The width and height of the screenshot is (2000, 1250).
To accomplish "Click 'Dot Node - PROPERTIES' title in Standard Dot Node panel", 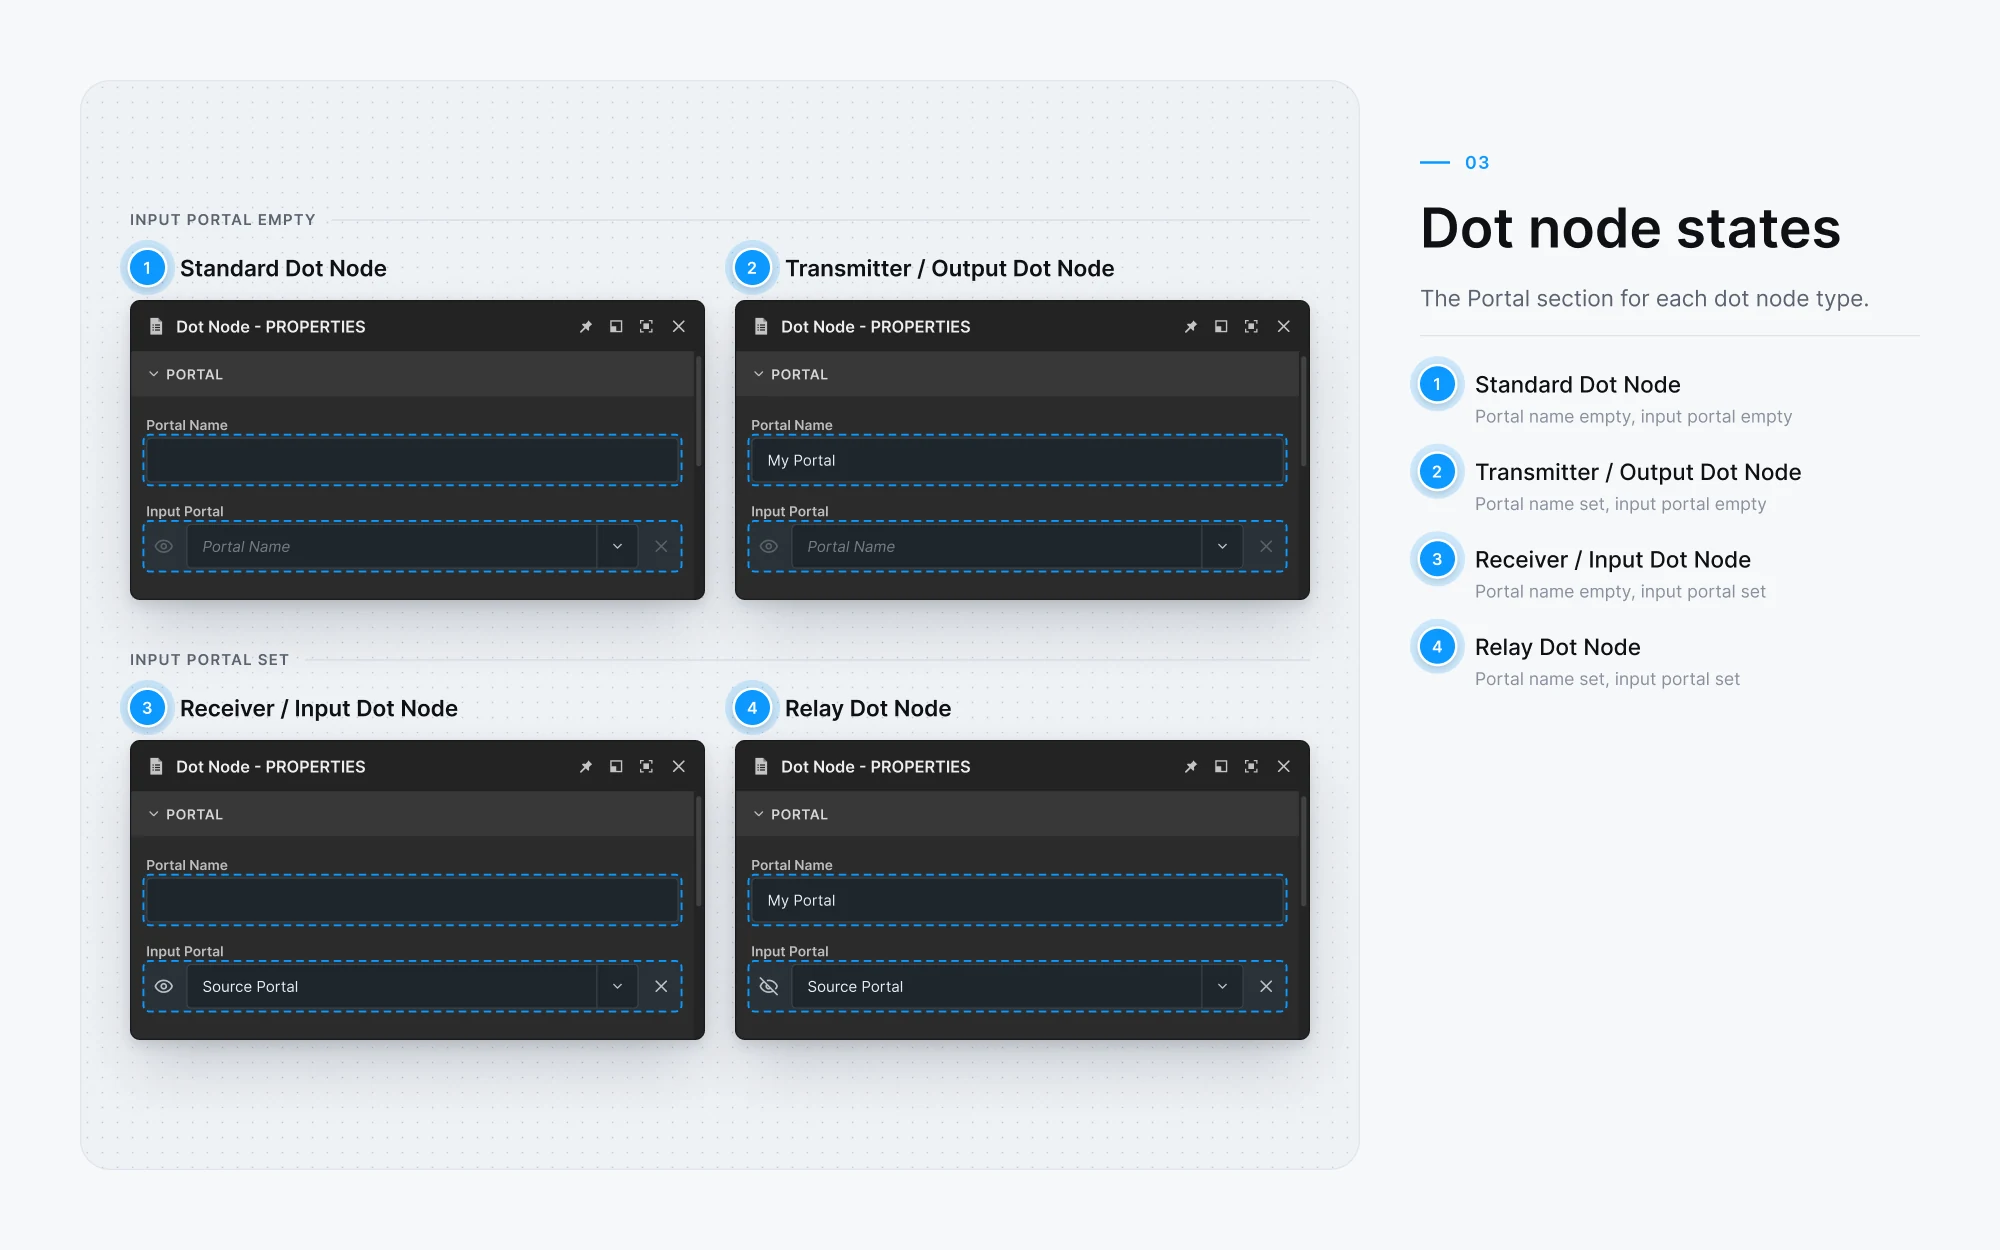I will point(270,327).
